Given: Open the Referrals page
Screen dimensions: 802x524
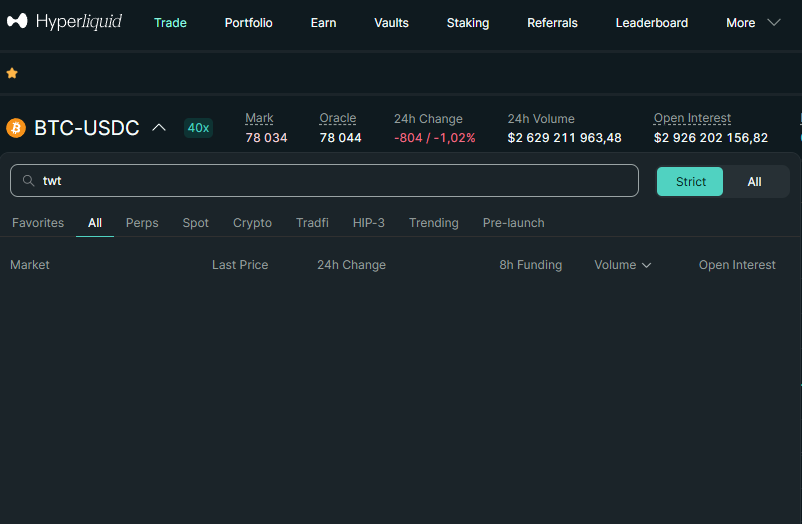Looking at the screenshot, I should tap(552, 23).
